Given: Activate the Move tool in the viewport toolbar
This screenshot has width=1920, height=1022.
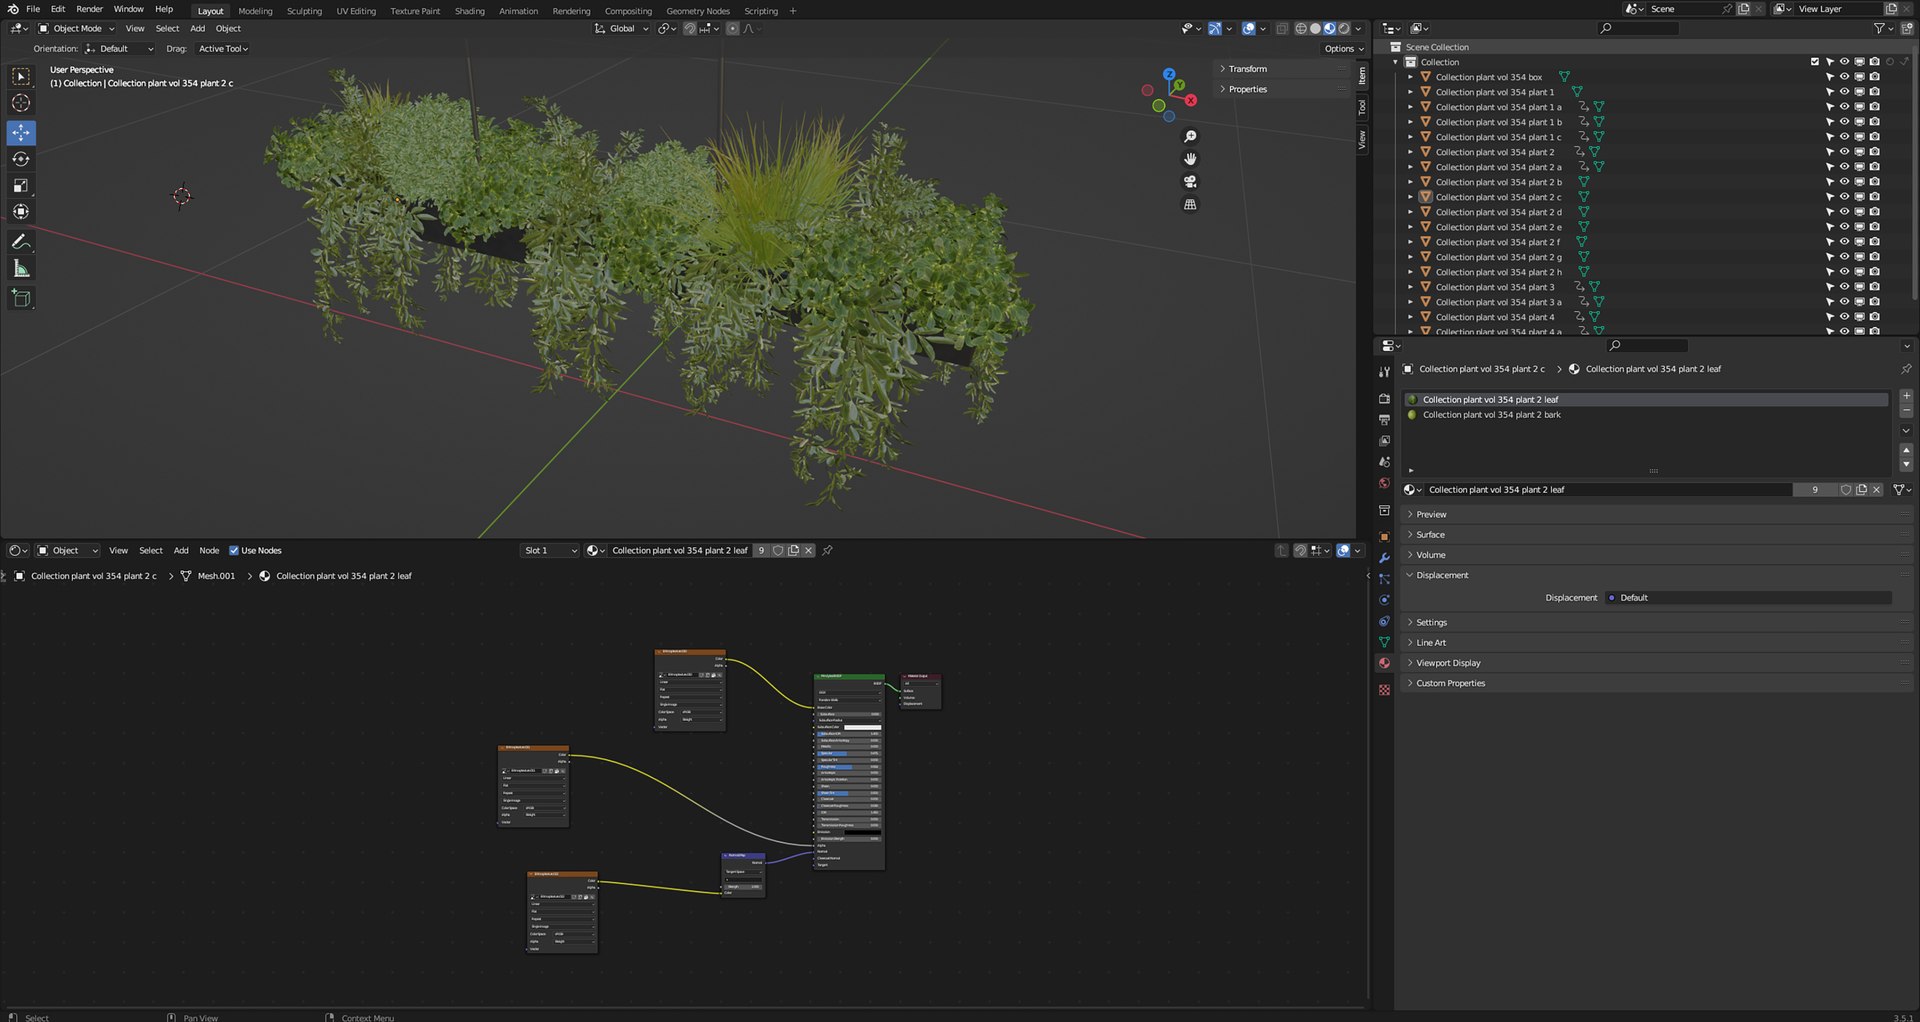Looking at the screenshot, I should click(21, 133).
